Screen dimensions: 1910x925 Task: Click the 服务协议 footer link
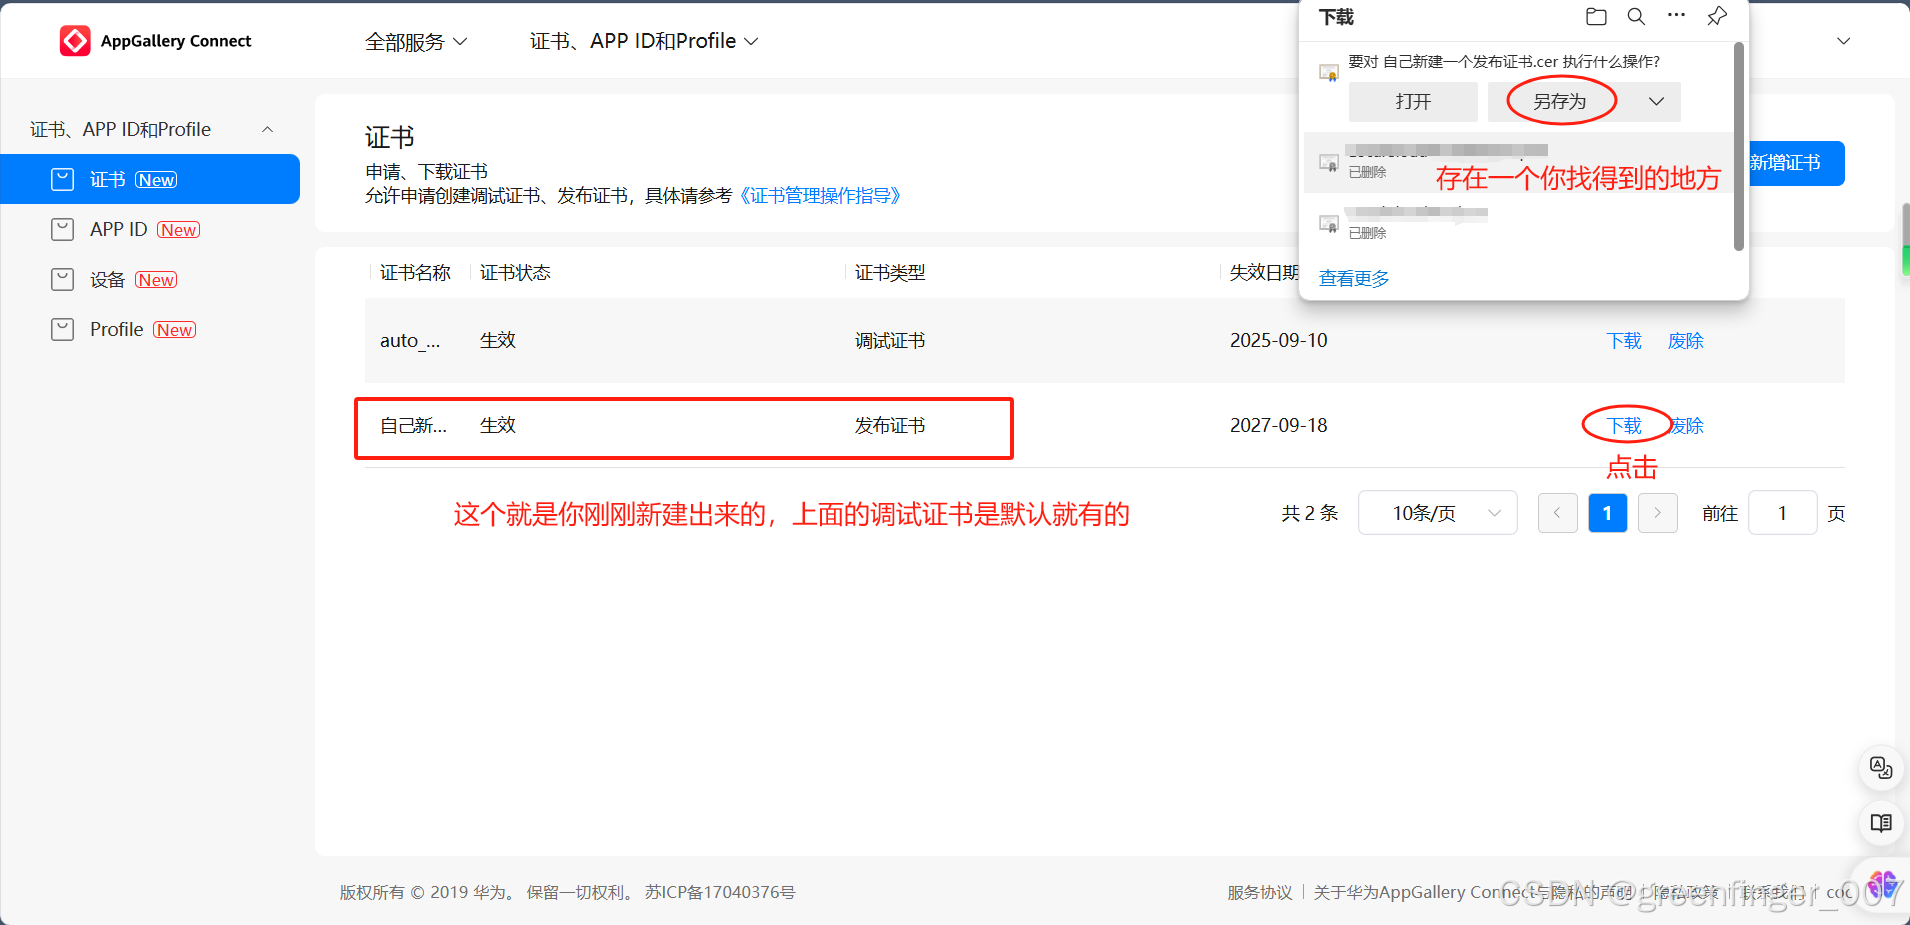point(1260,892)
